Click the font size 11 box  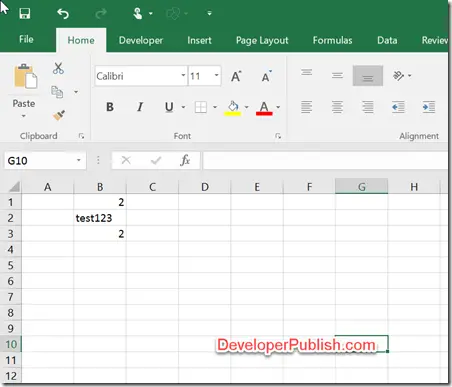(201, 76)
